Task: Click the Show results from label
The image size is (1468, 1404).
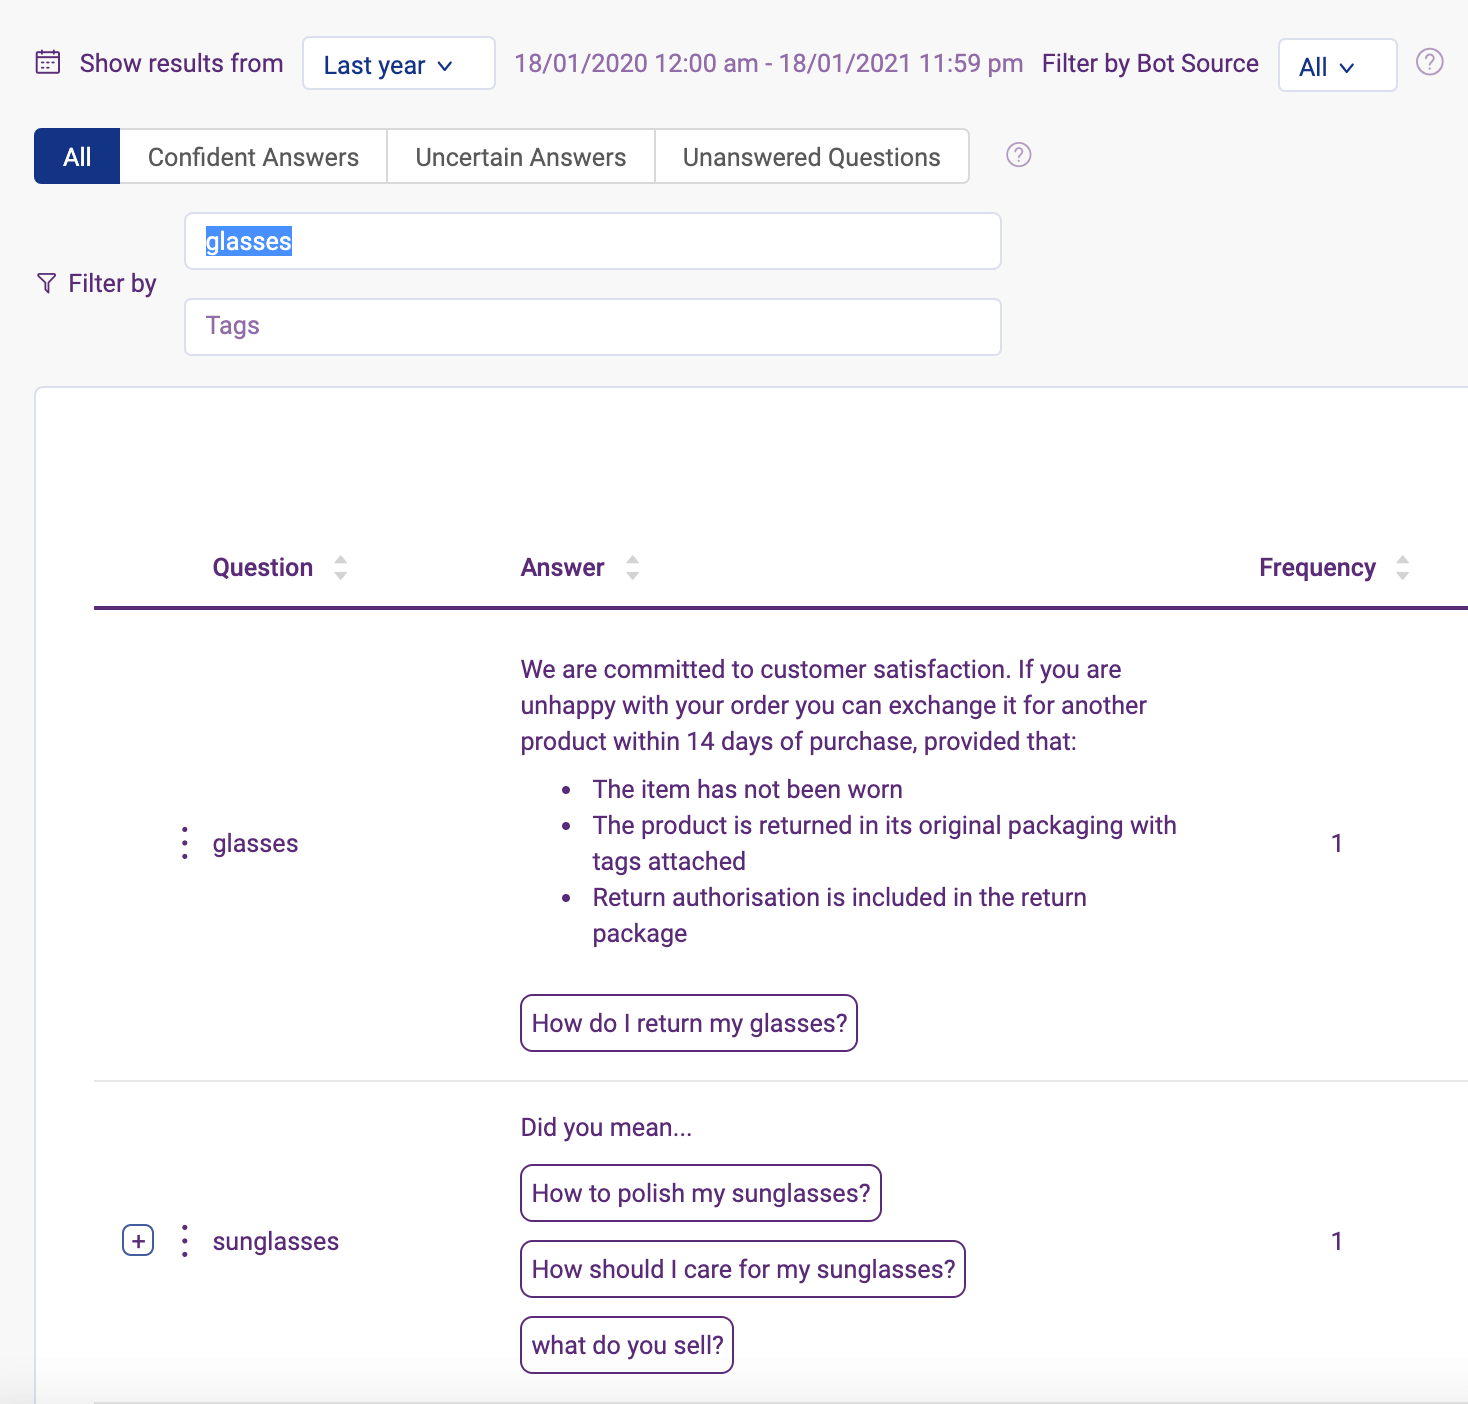Action: 182,63
